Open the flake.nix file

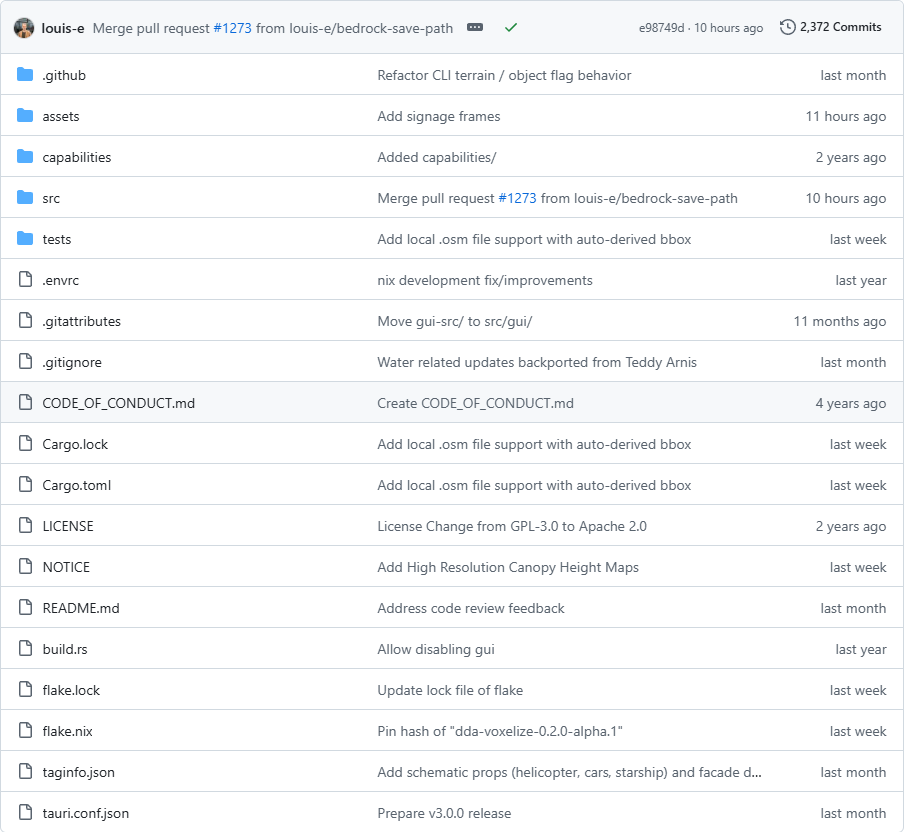pyautogui.click(x=67, y=732)
